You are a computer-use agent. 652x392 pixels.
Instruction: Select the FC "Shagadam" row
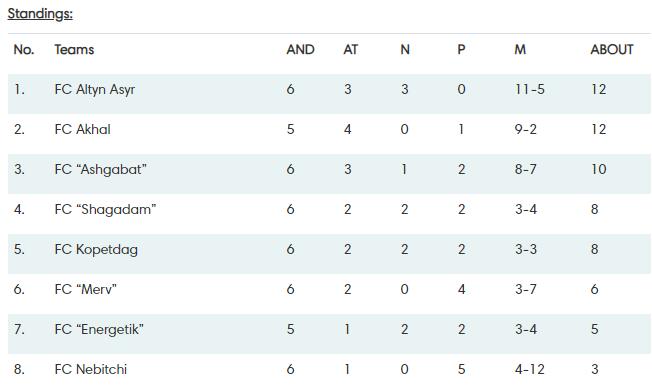329,209
